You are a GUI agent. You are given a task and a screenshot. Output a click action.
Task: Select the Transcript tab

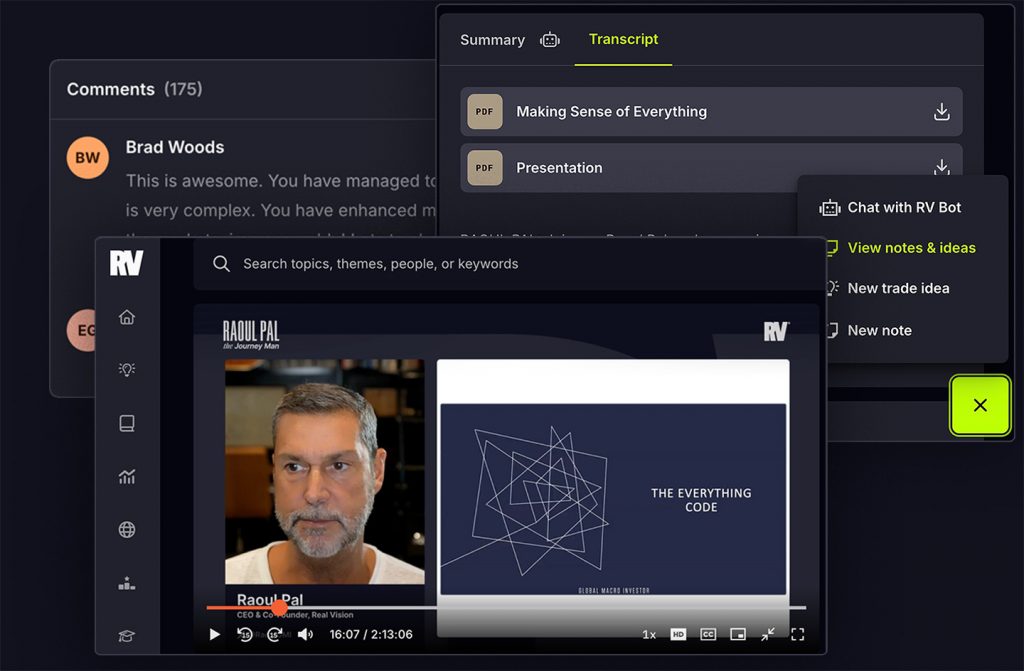(623, 40)
